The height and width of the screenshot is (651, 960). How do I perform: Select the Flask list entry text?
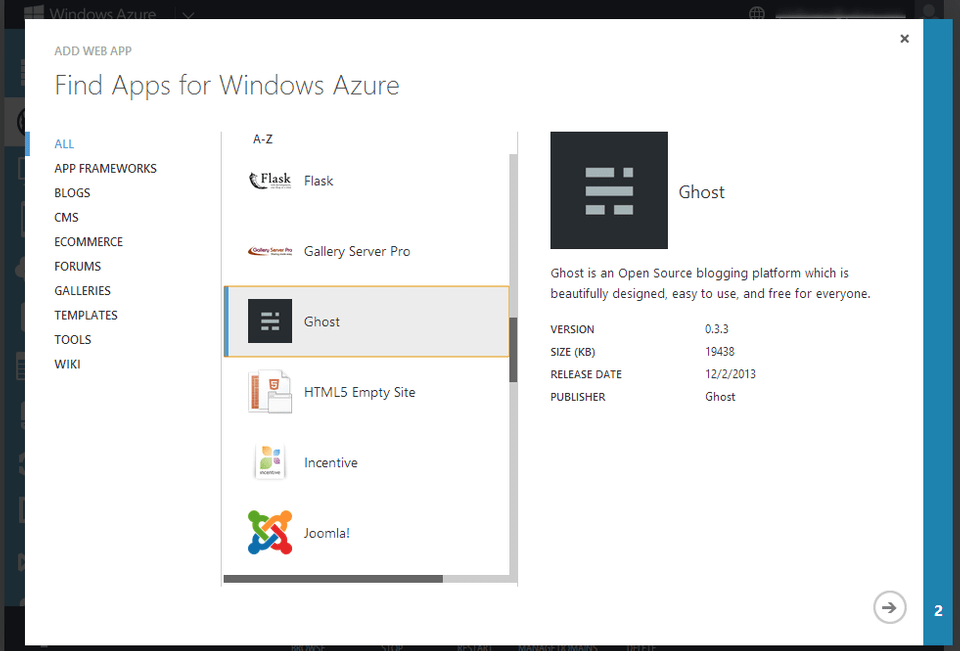point(318,181)
